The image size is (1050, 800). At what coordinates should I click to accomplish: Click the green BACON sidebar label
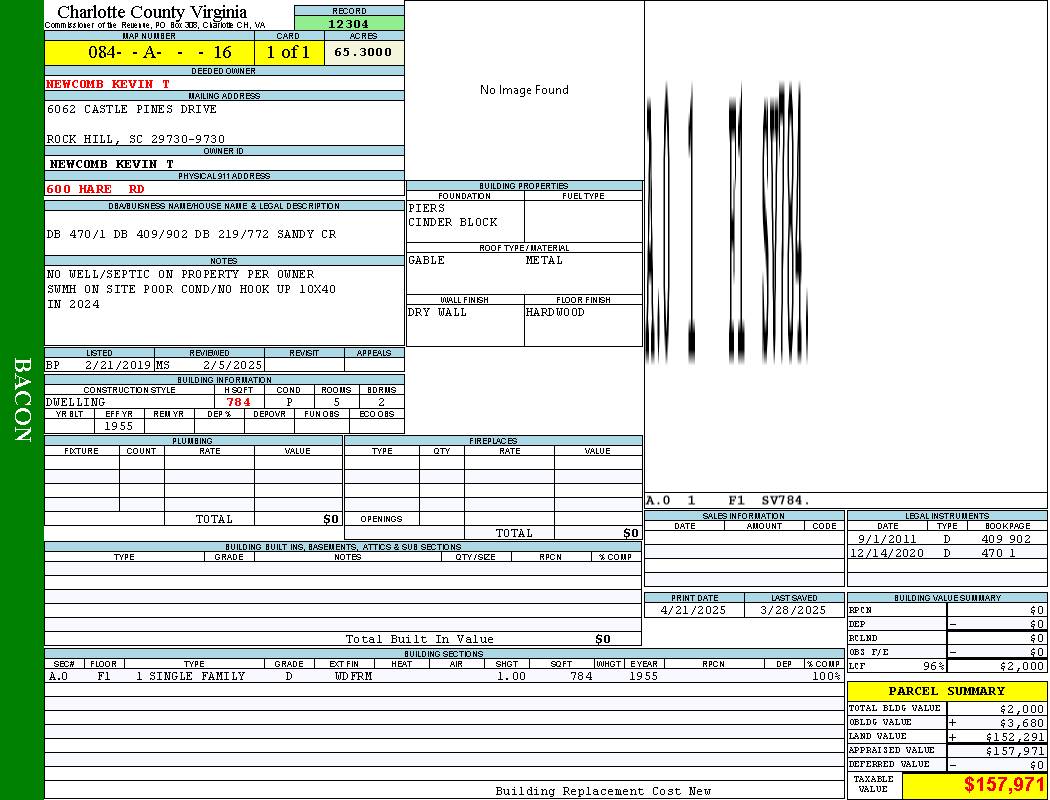[22, 400]
